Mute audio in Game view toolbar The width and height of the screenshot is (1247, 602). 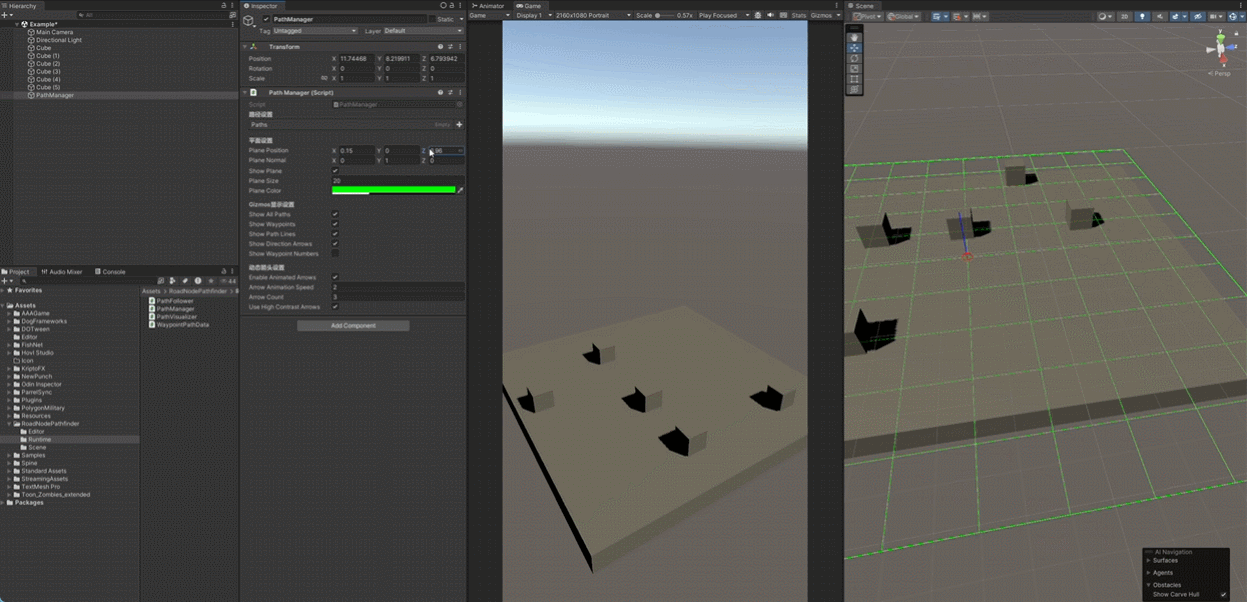(770, 16)
